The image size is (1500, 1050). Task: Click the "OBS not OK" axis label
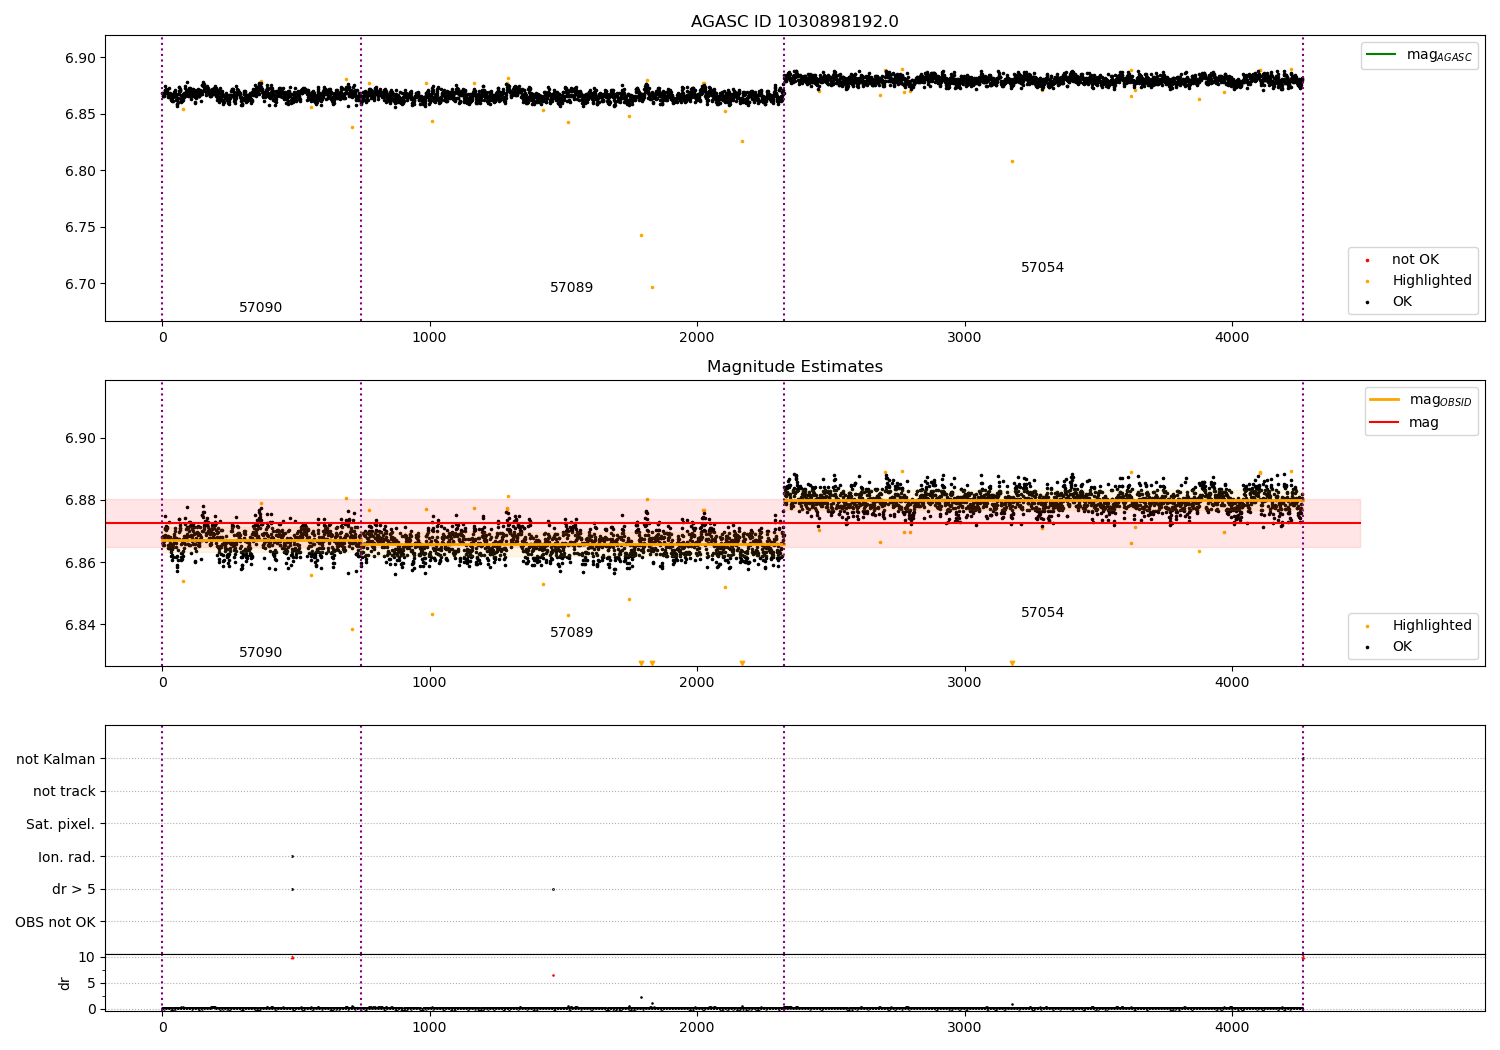tap(56, 923)
